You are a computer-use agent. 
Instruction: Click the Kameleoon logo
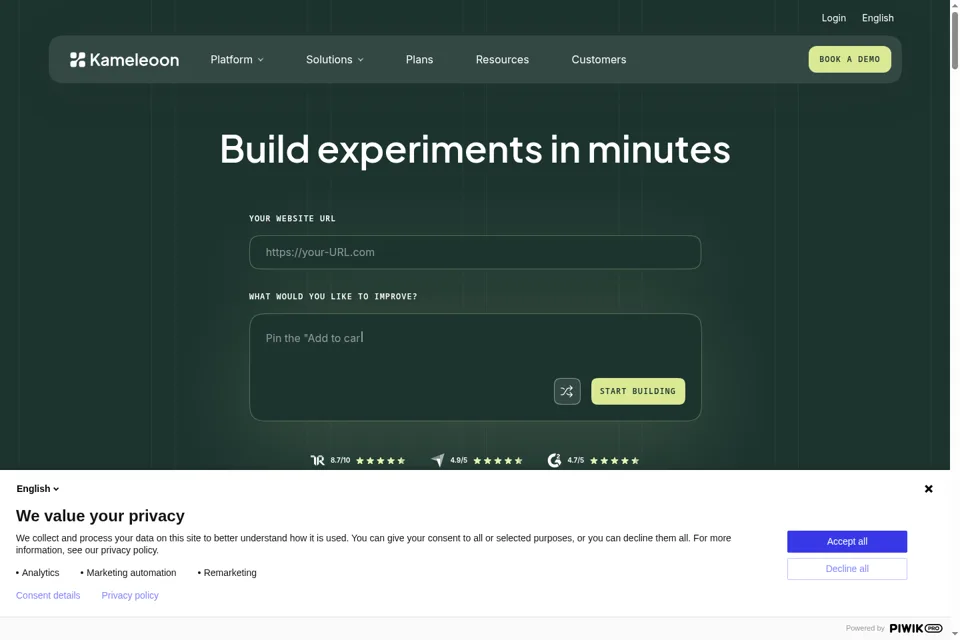[124, 59]
